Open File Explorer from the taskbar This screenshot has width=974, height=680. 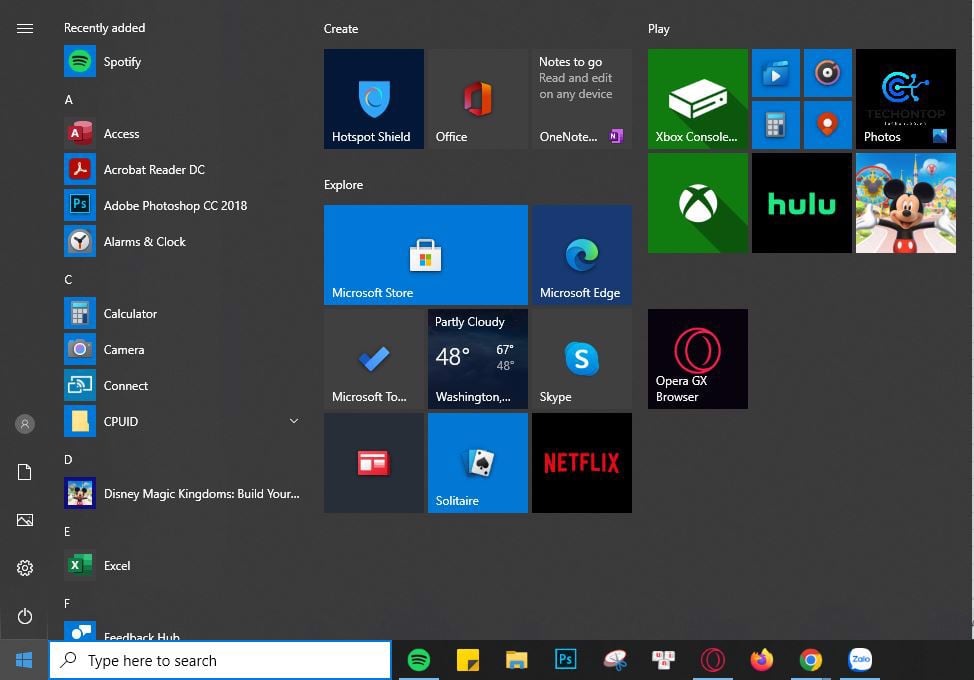(x=516, y=660)
